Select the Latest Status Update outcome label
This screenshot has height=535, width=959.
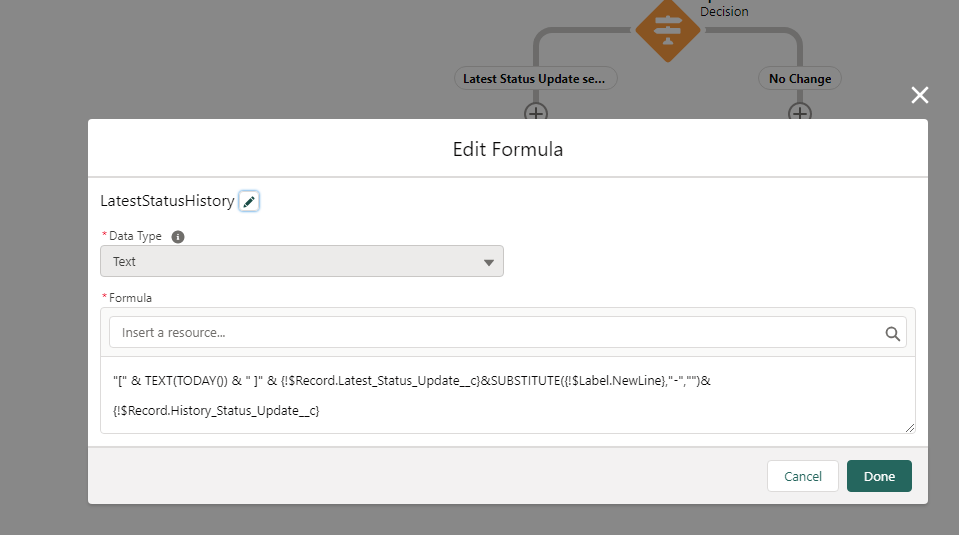[x=536, y=79]
